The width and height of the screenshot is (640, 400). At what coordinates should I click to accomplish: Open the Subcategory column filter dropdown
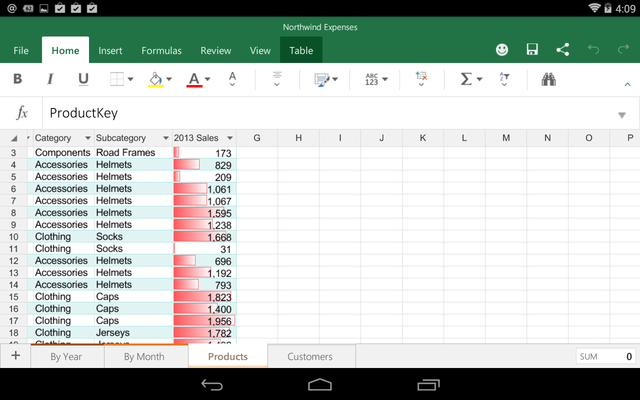coord(166,138)
